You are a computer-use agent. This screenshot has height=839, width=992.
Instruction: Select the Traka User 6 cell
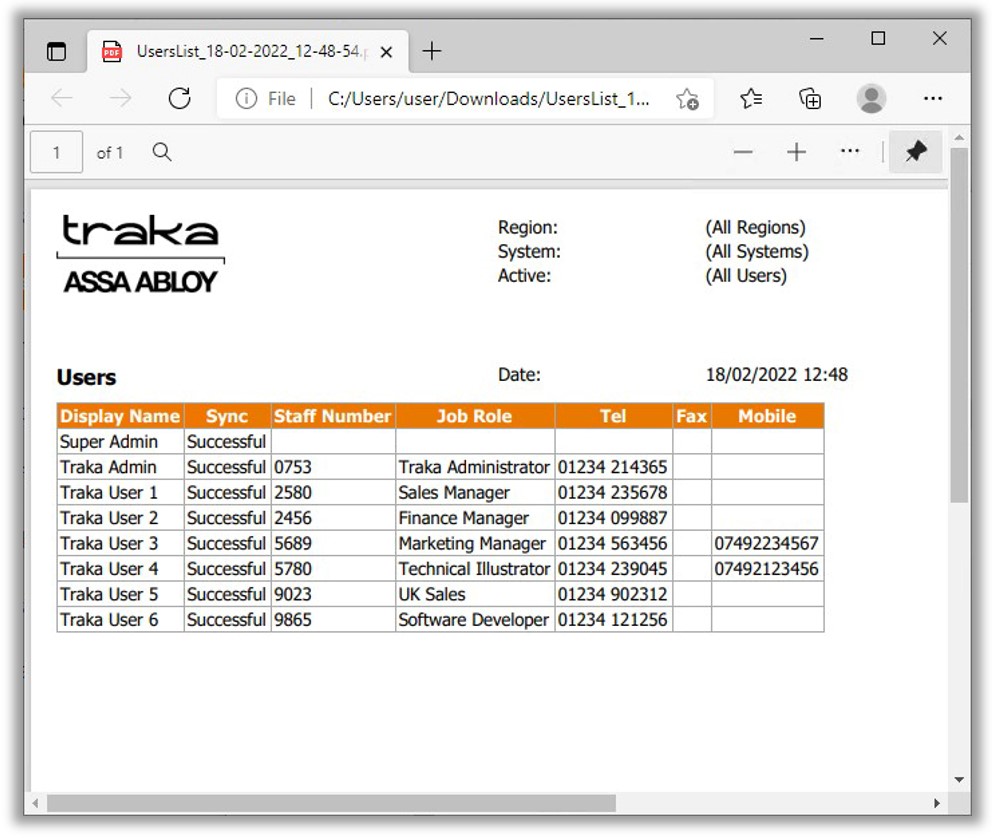pos(120,619)
